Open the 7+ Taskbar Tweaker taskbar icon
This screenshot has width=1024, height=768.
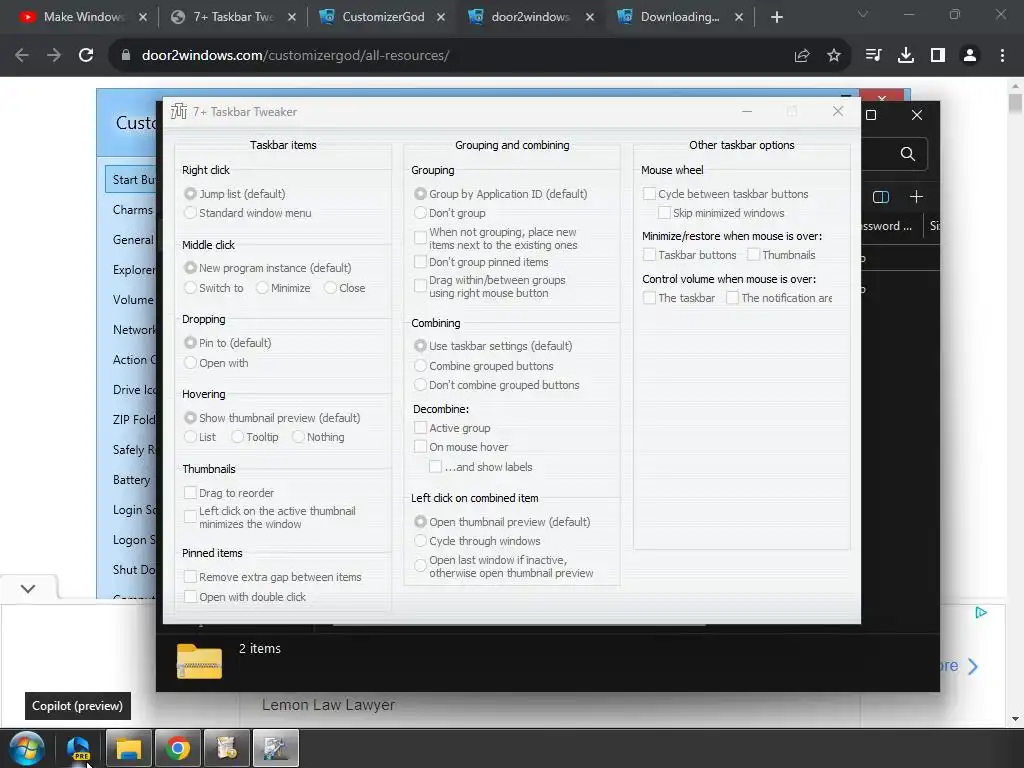pos(276,748)
